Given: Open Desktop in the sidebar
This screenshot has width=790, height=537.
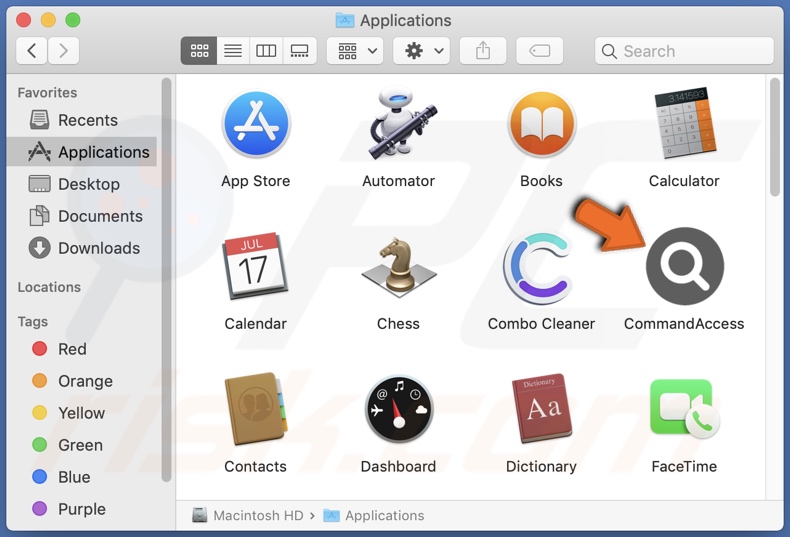Looking at the screenshot, I should [x=82, y=184].
